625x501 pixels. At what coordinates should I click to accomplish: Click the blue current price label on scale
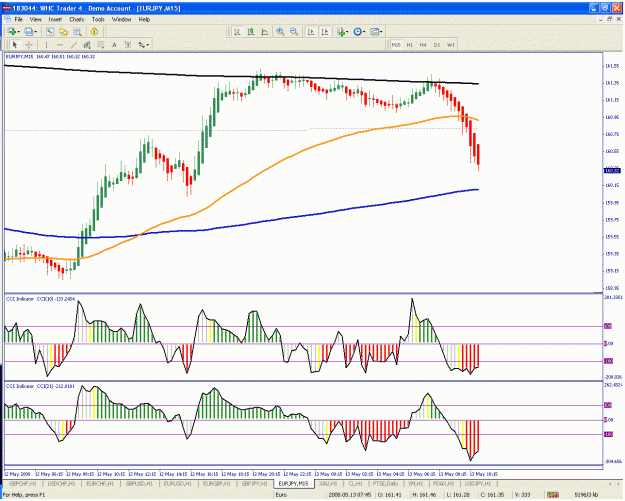pyautogui.click(x=612, y=171)
